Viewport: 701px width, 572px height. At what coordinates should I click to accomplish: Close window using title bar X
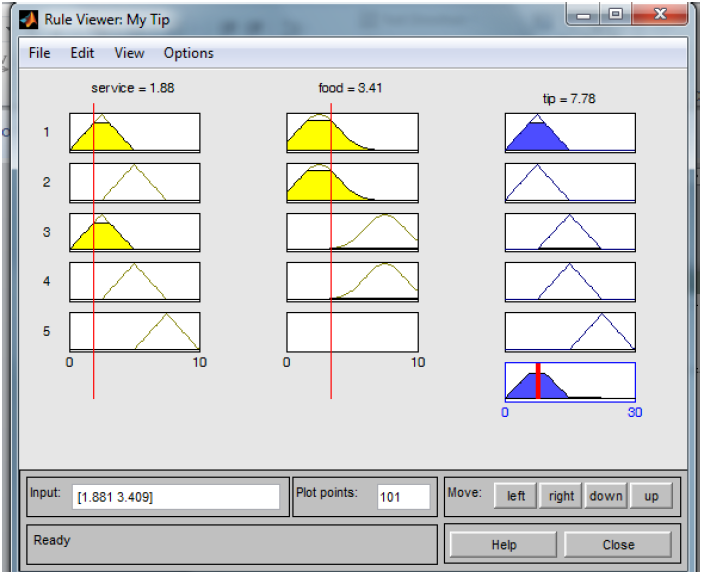[x=659, y=14]
